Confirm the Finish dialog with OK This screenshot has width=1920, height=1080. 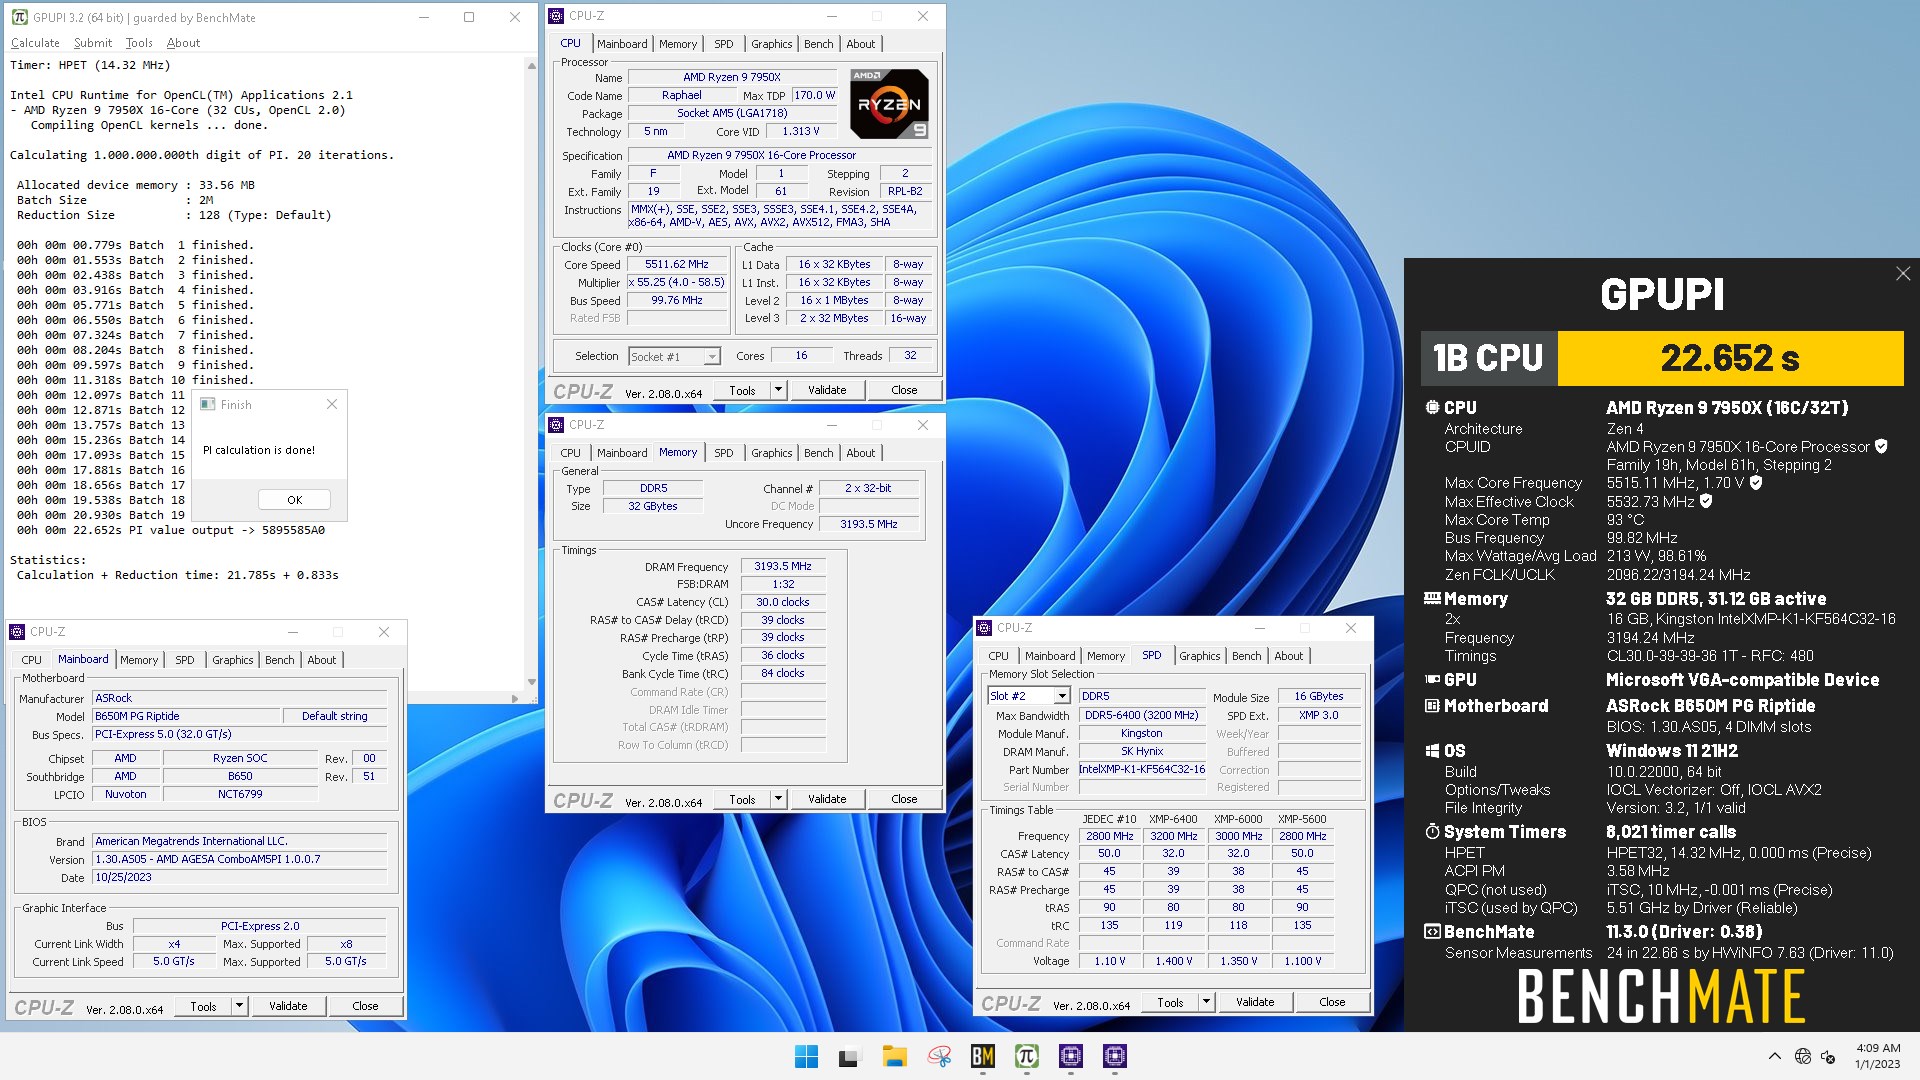[x=294, y=500]
